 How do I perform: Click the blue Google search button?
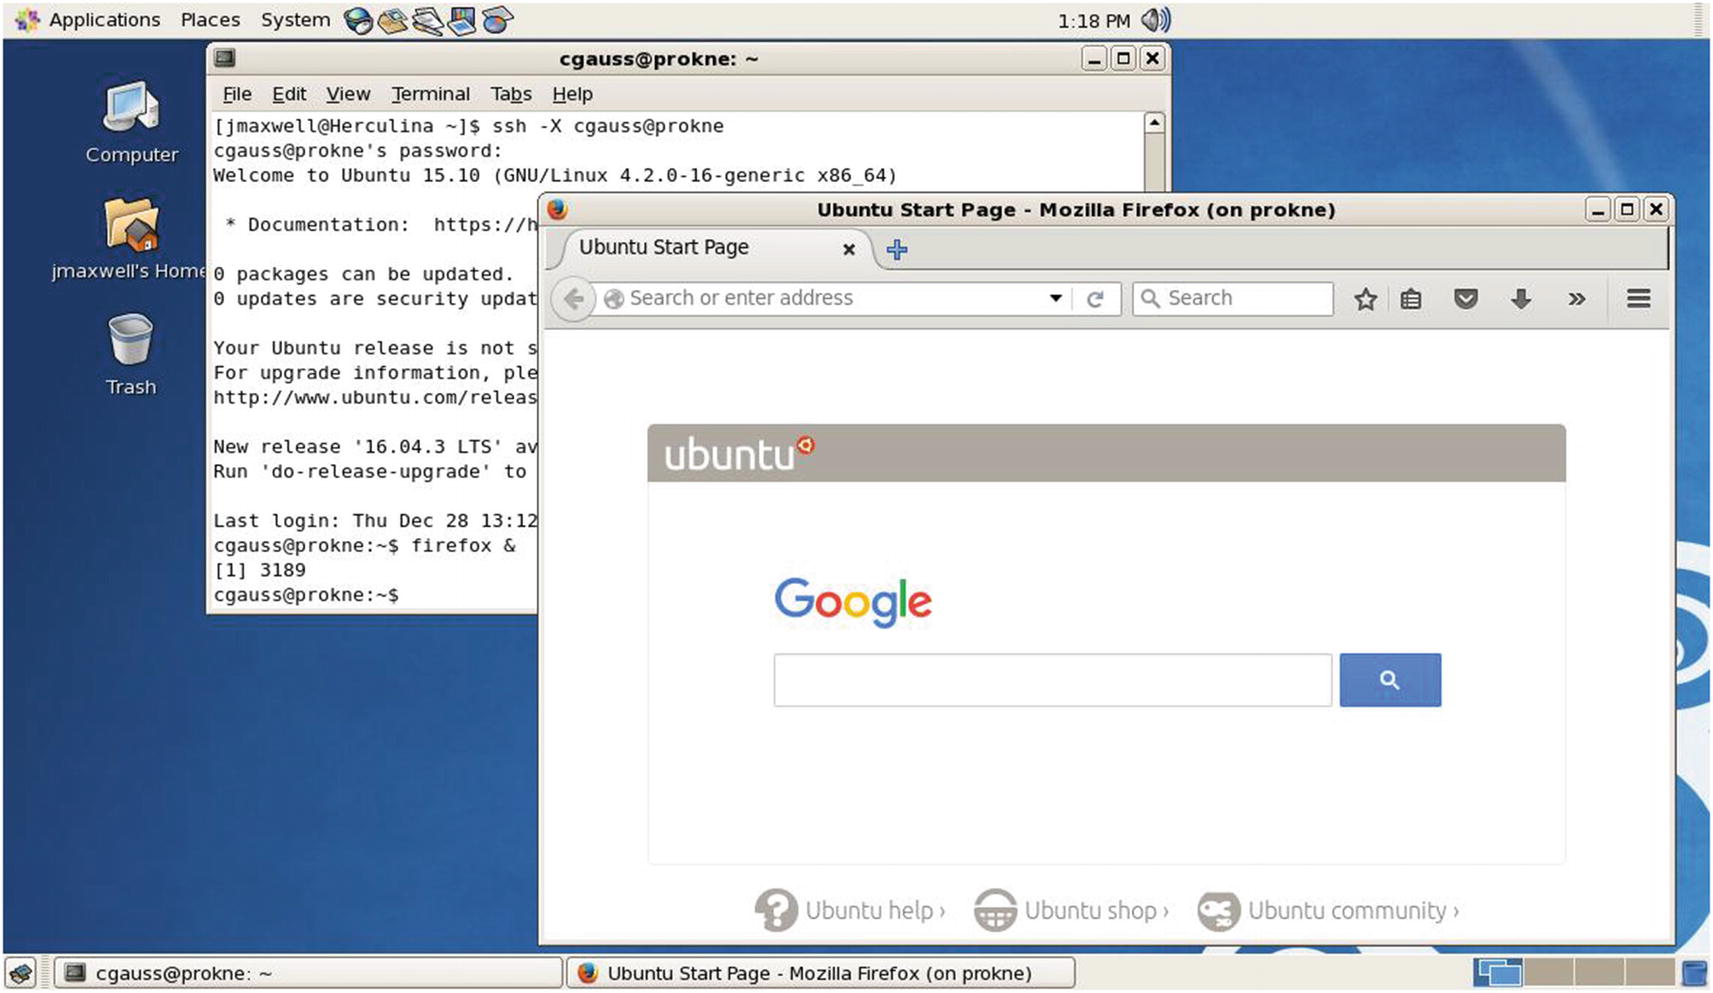click(x=1390, y=680)
